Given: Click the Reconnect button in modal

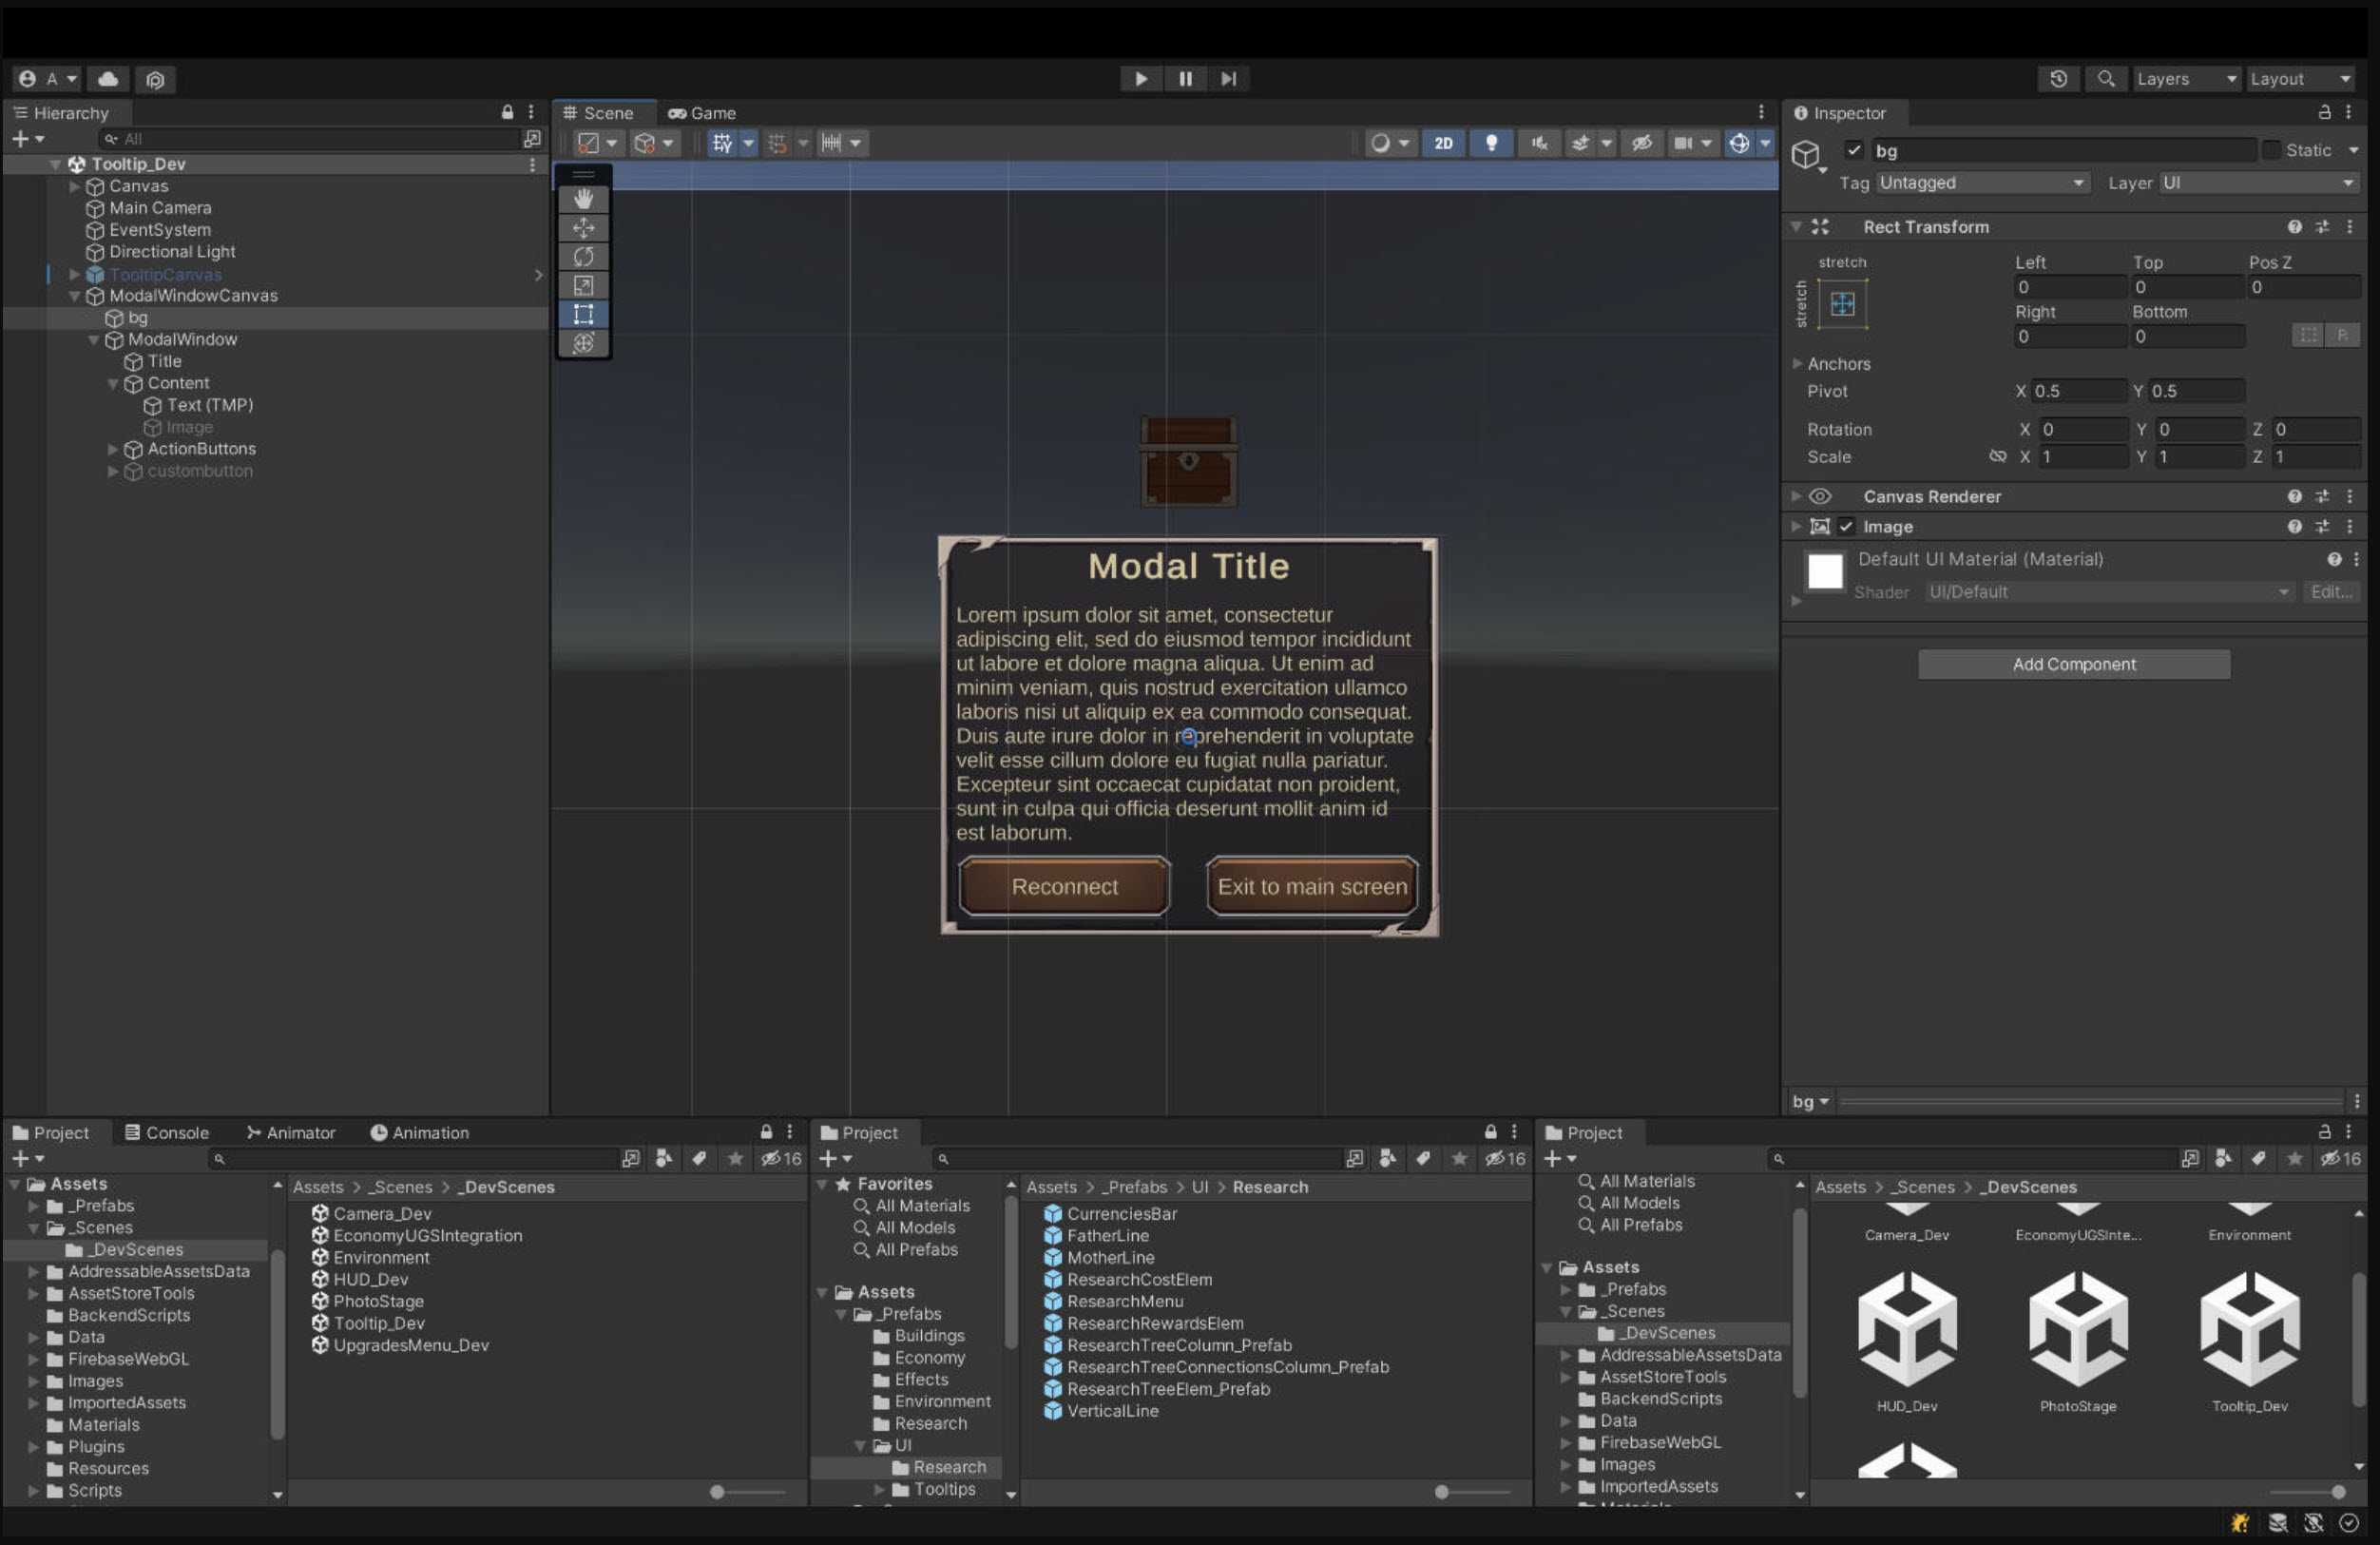Looking at the screenshot, I should click(1064, 886).
